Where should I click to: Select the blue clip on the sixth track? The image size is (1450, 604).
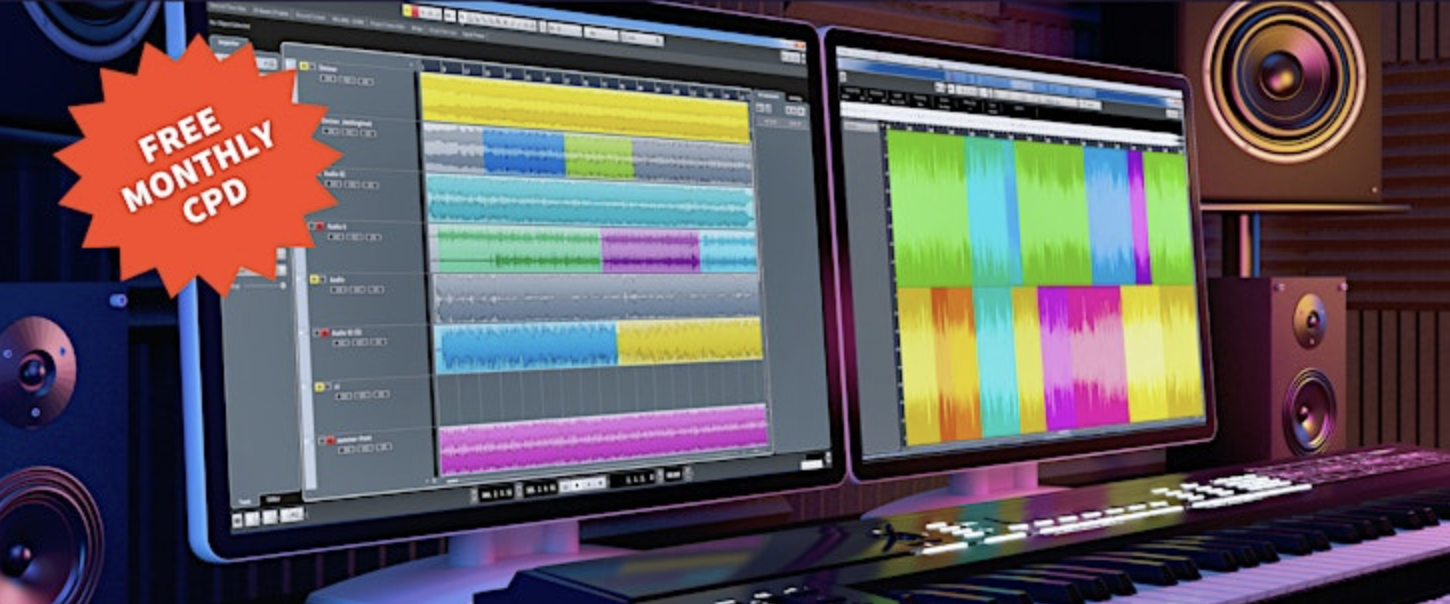[x=528, y=346]
